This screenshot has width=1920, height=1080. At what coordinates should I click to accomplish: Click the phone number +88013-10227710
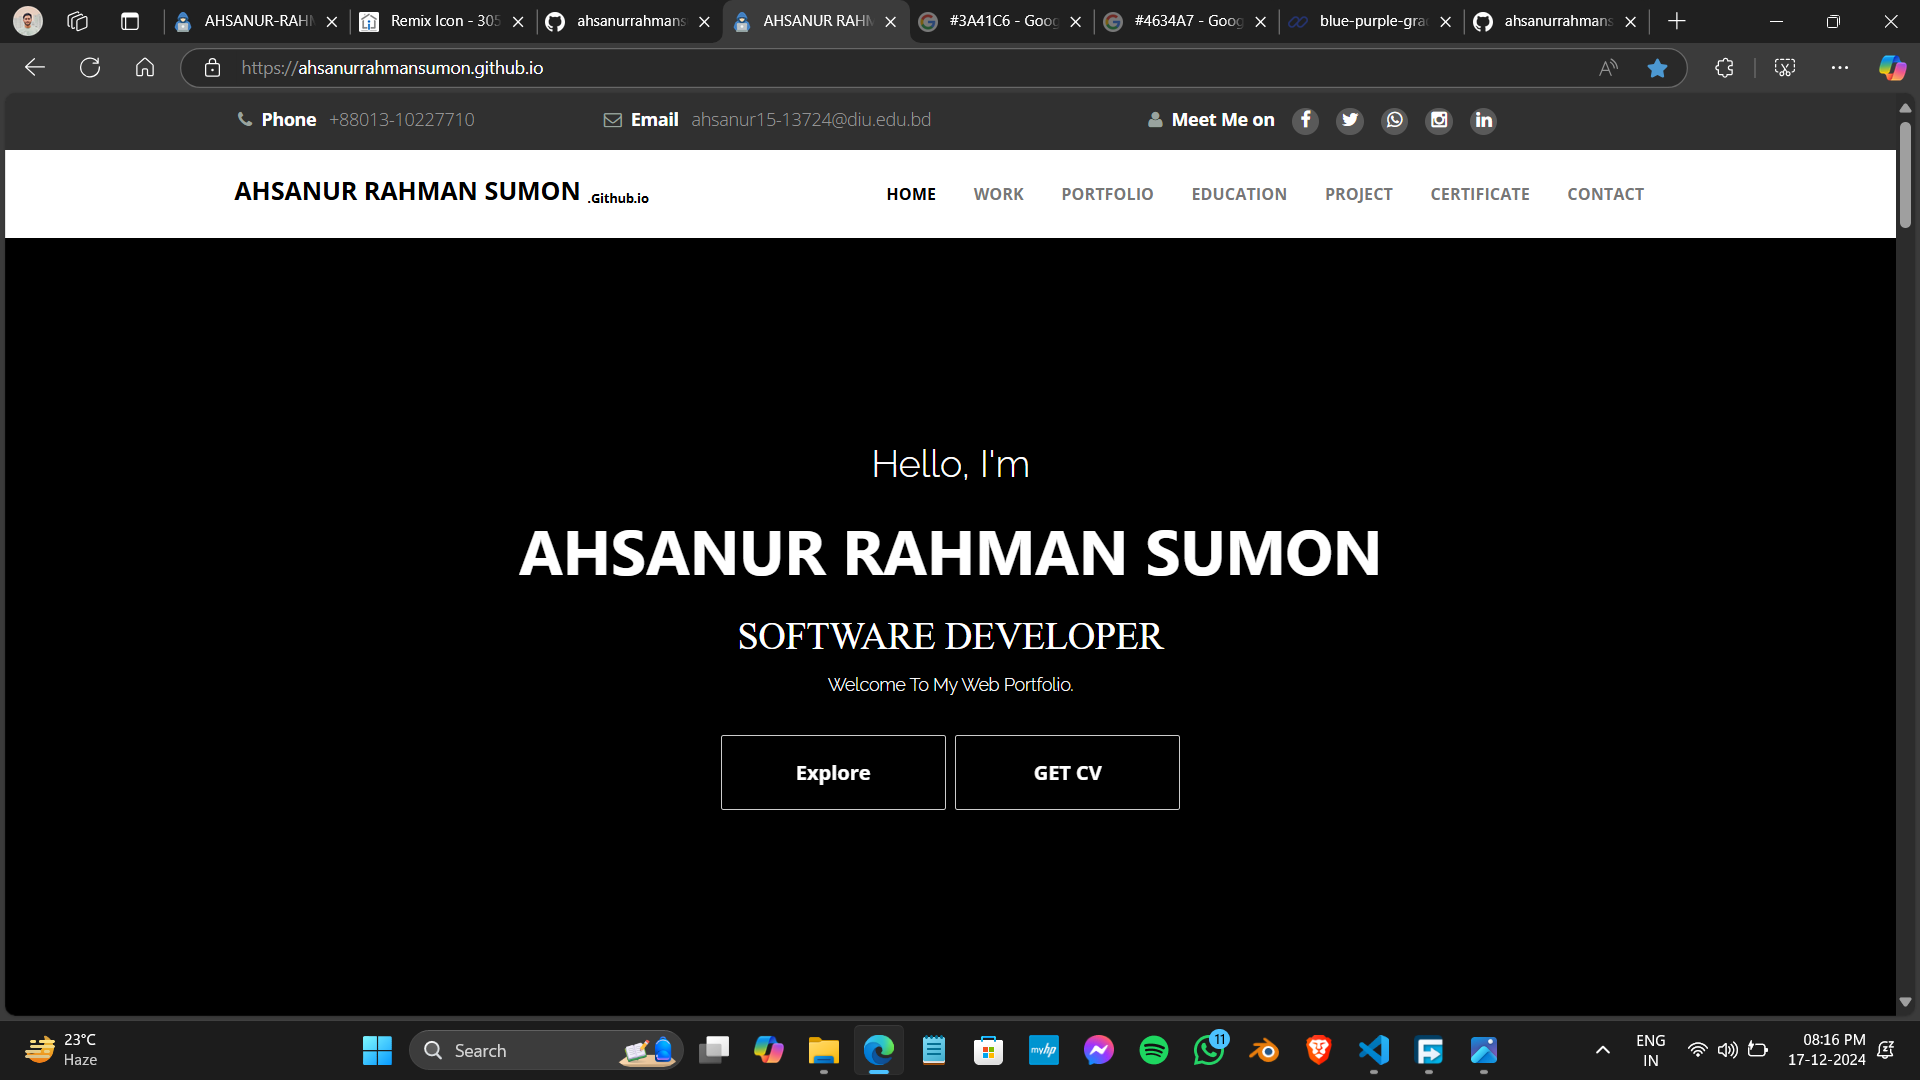tap(402, 120)
